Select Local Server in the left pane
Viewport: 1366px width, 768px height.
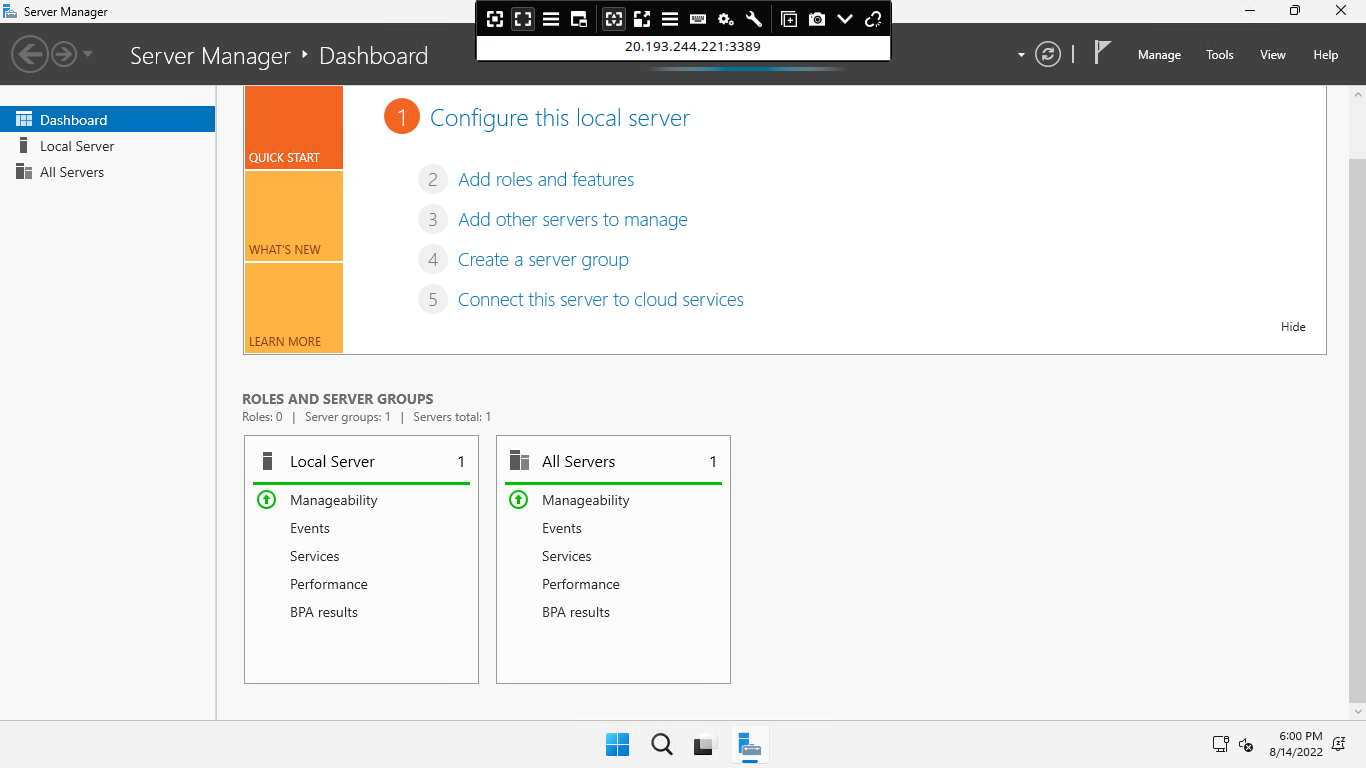107,146
